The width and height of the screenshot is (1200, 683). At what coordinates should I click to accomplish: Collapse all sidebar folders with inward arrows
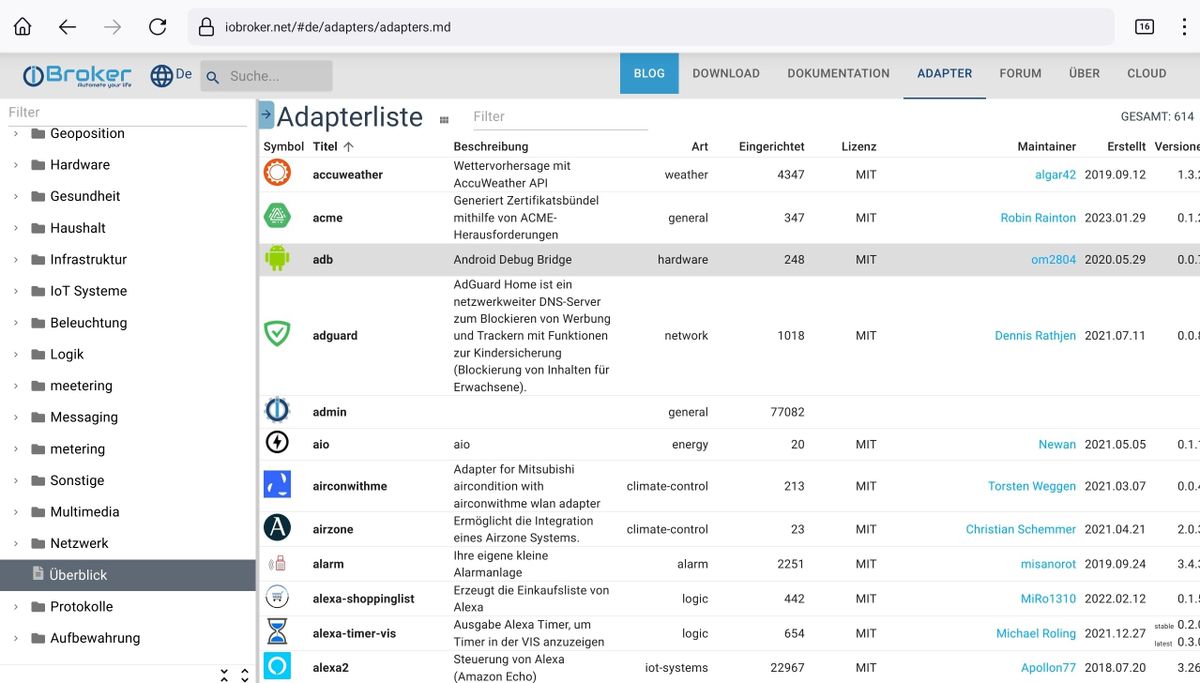point(224,674)
